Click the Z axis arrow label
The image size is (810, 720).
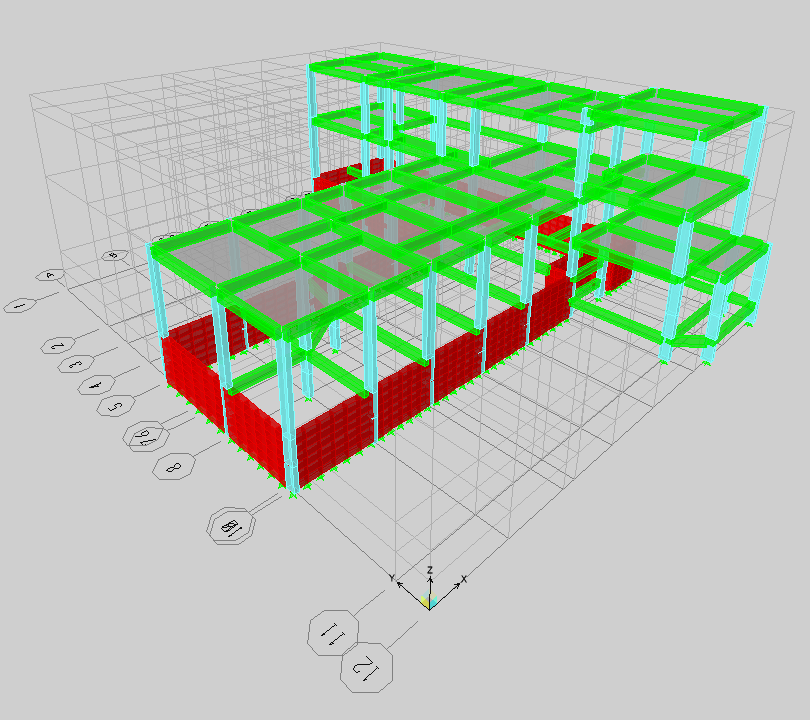(x=429, y=569)
